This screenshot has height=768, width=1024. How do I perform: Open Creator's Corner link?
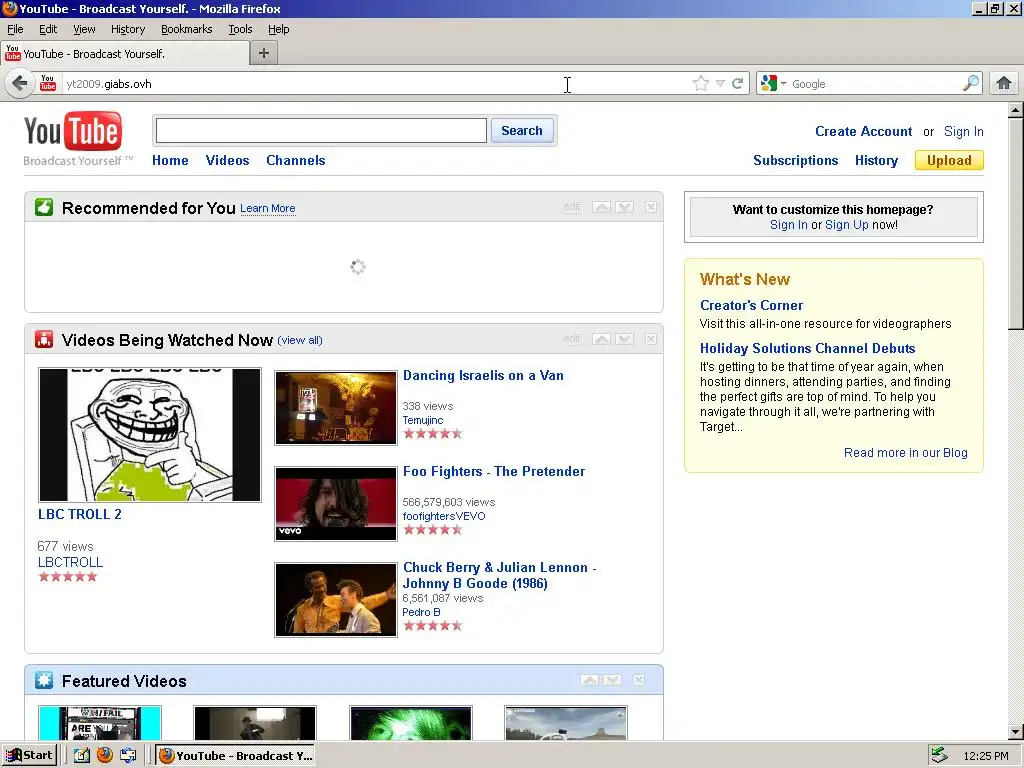(x=751, y=305)
